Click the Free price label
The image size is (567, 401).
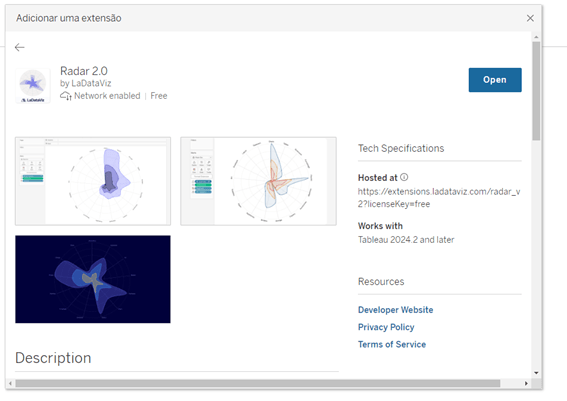[x=159, y=96]
